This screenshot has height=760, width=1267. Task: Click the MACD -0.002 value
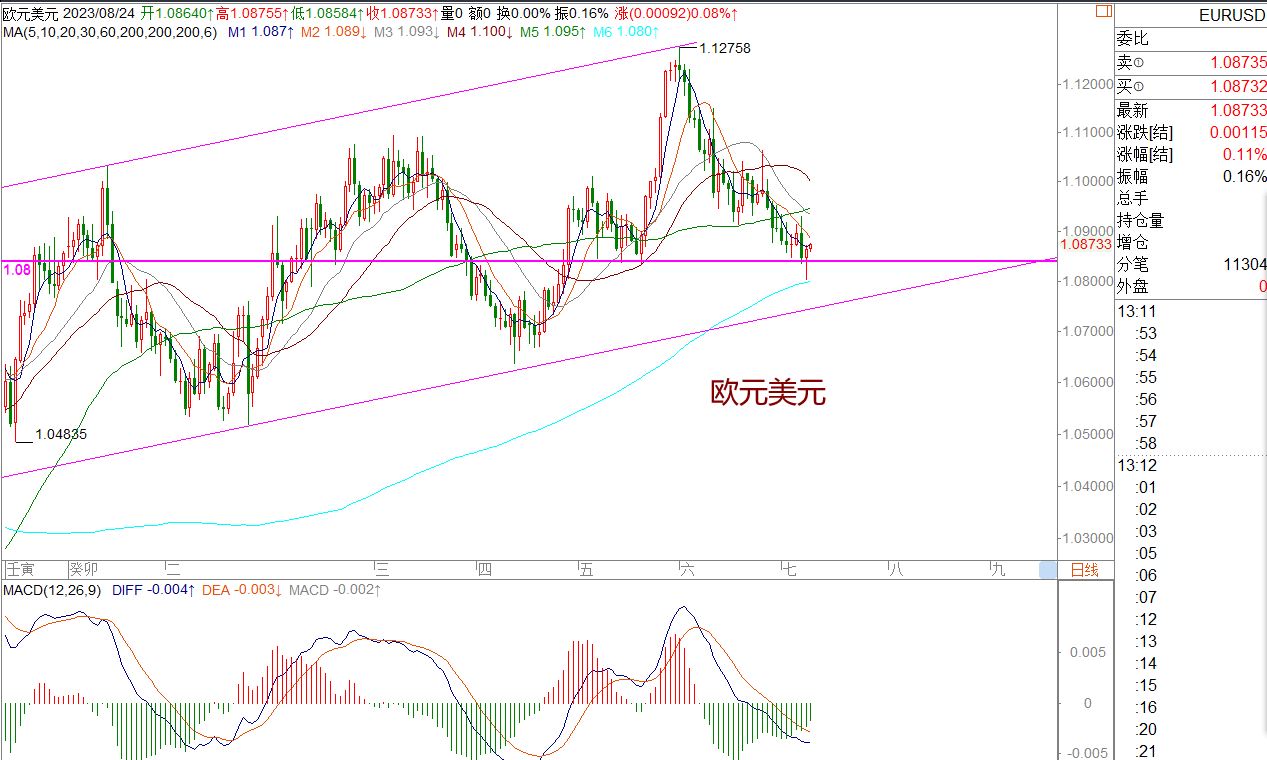pyautogui.click(x=335, y=590)
